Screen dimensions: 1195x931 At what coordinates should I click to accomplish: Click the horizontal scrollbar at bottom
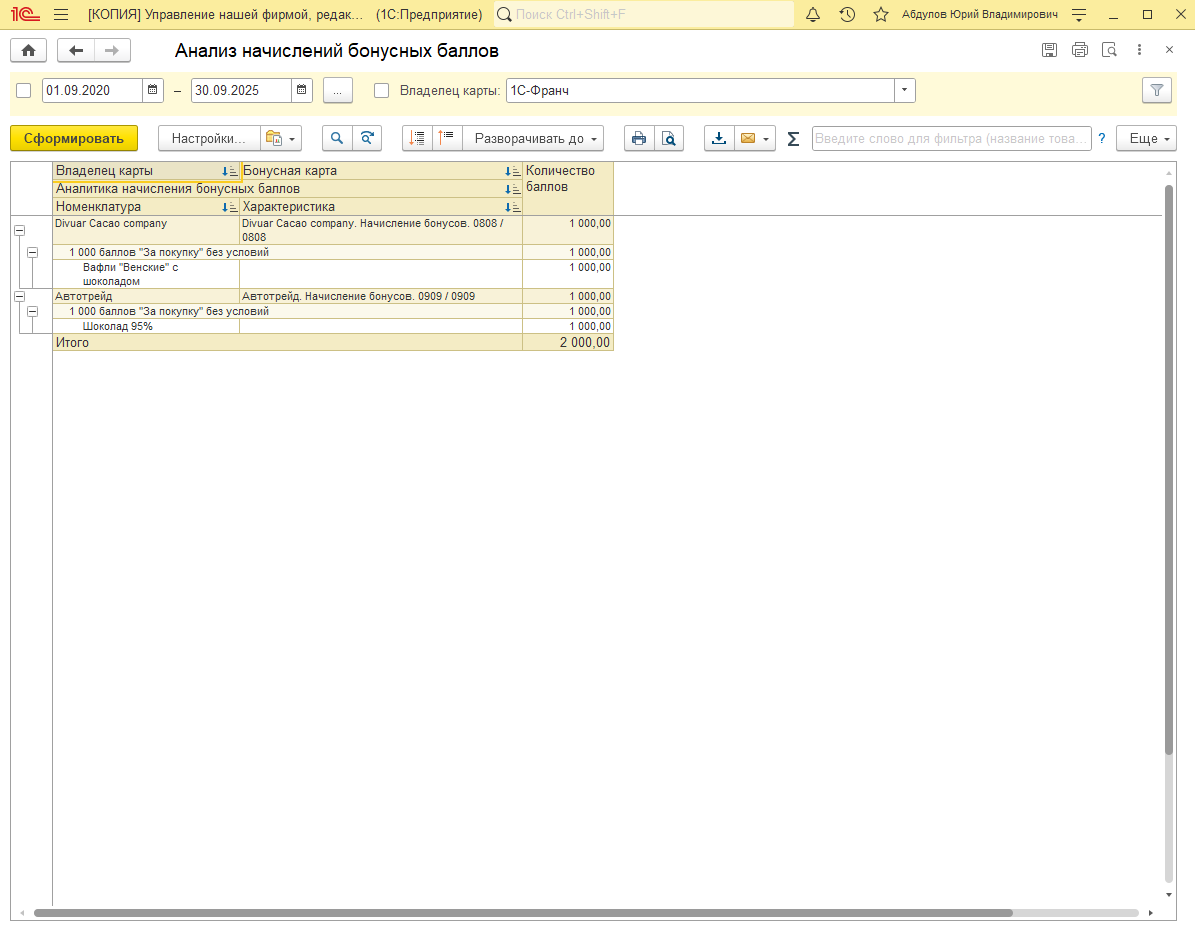[523, 913]
